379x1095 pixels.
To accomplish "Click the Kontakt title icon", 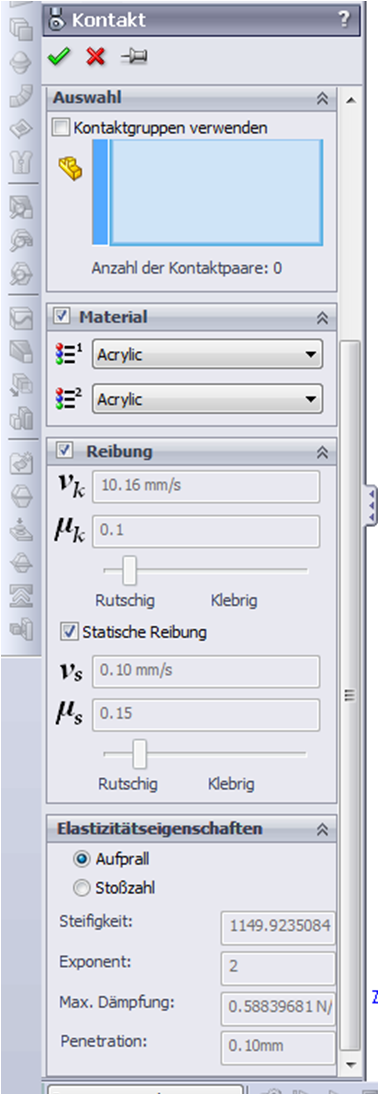I will [57, 20].
